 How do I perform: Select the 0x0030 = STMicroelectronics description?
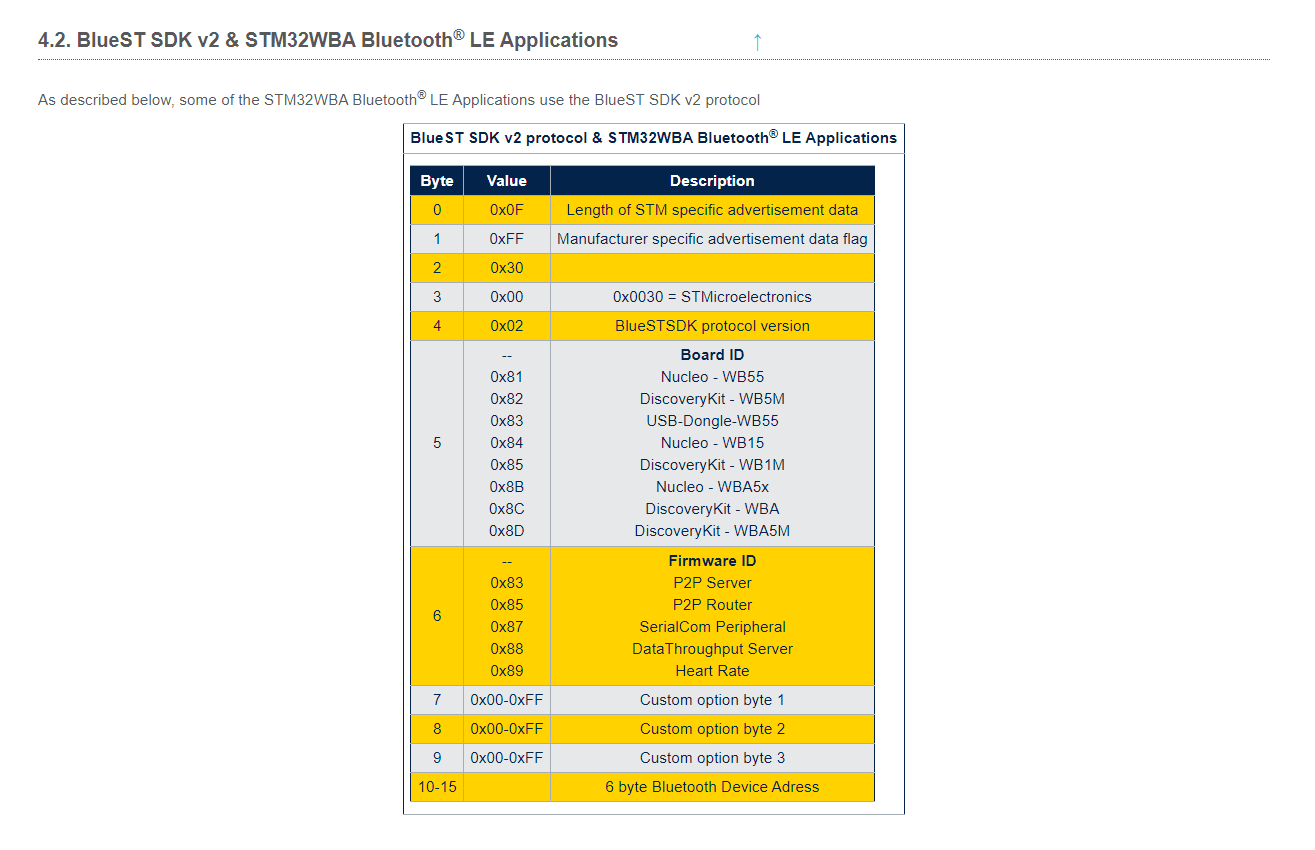click(x=712, y=296)
